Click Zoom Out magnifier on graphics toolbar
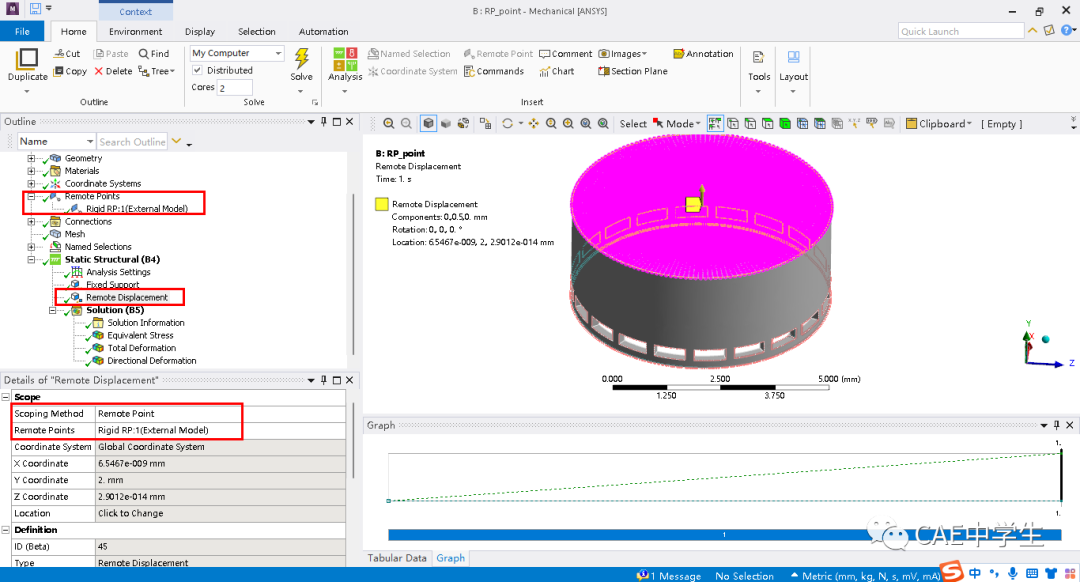The width and height of the screenshot is (1080, 582). tap(406, 123)
